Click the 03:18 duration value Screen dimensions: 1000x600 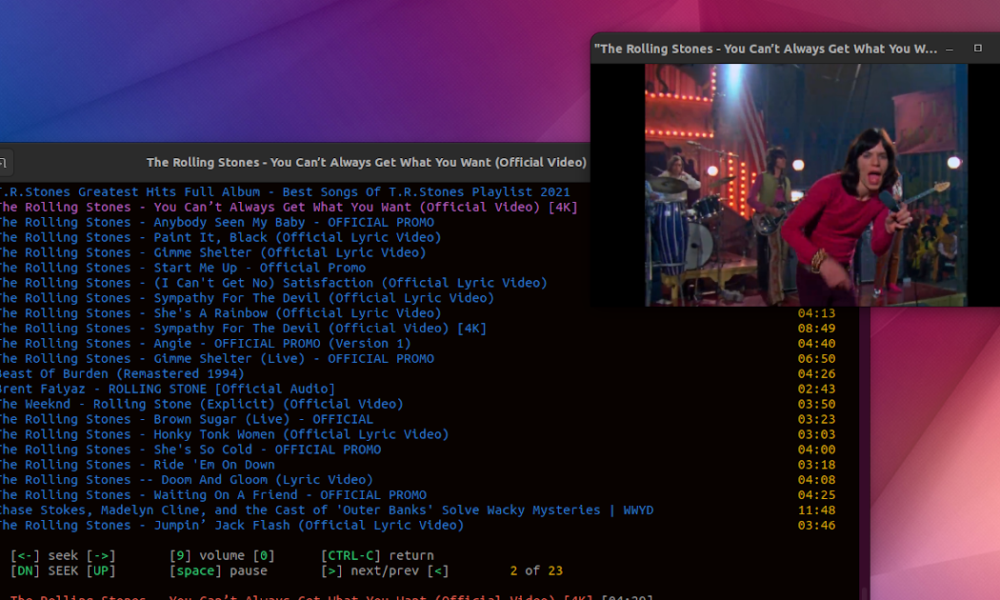[816, 465]
